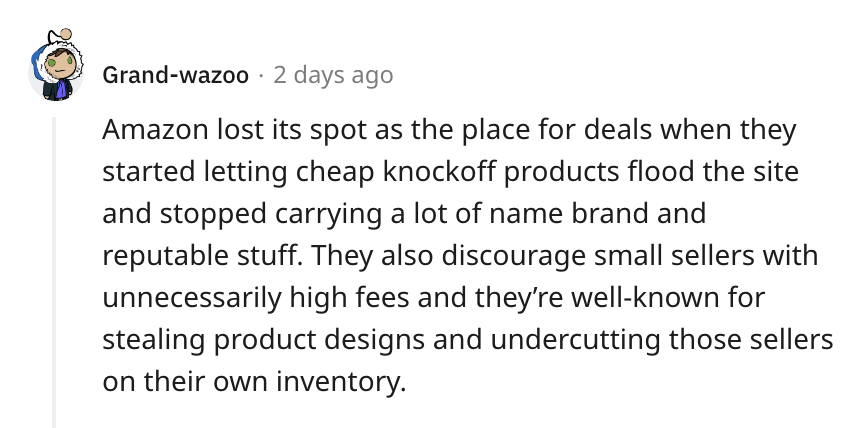
Task: Open the "2 days ago" comment permalink
Action: 333,75
